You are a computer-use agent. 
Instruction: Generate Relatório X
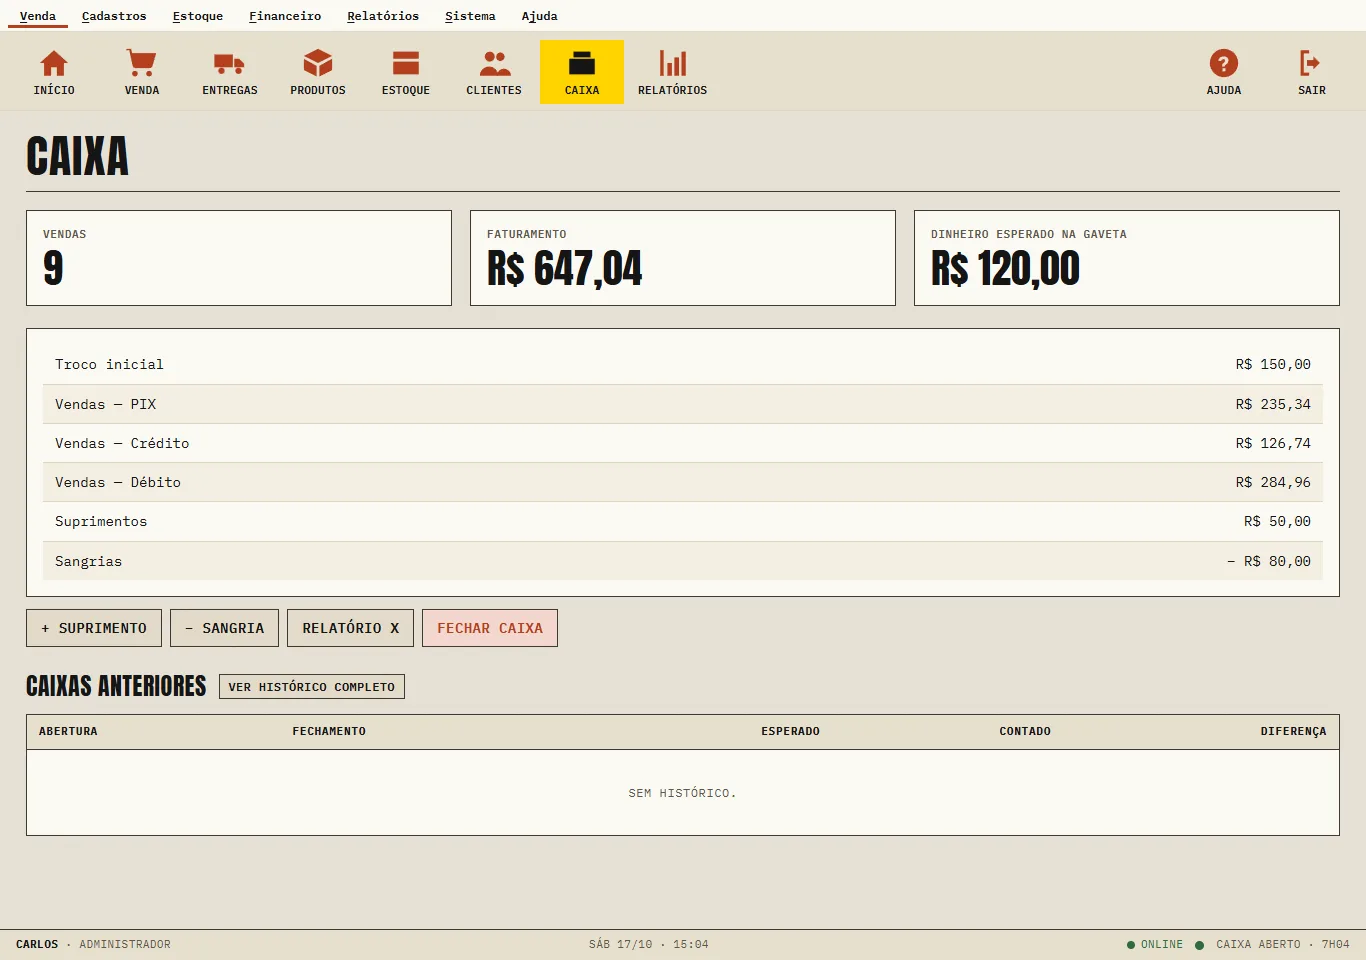[x=351, y=628]
